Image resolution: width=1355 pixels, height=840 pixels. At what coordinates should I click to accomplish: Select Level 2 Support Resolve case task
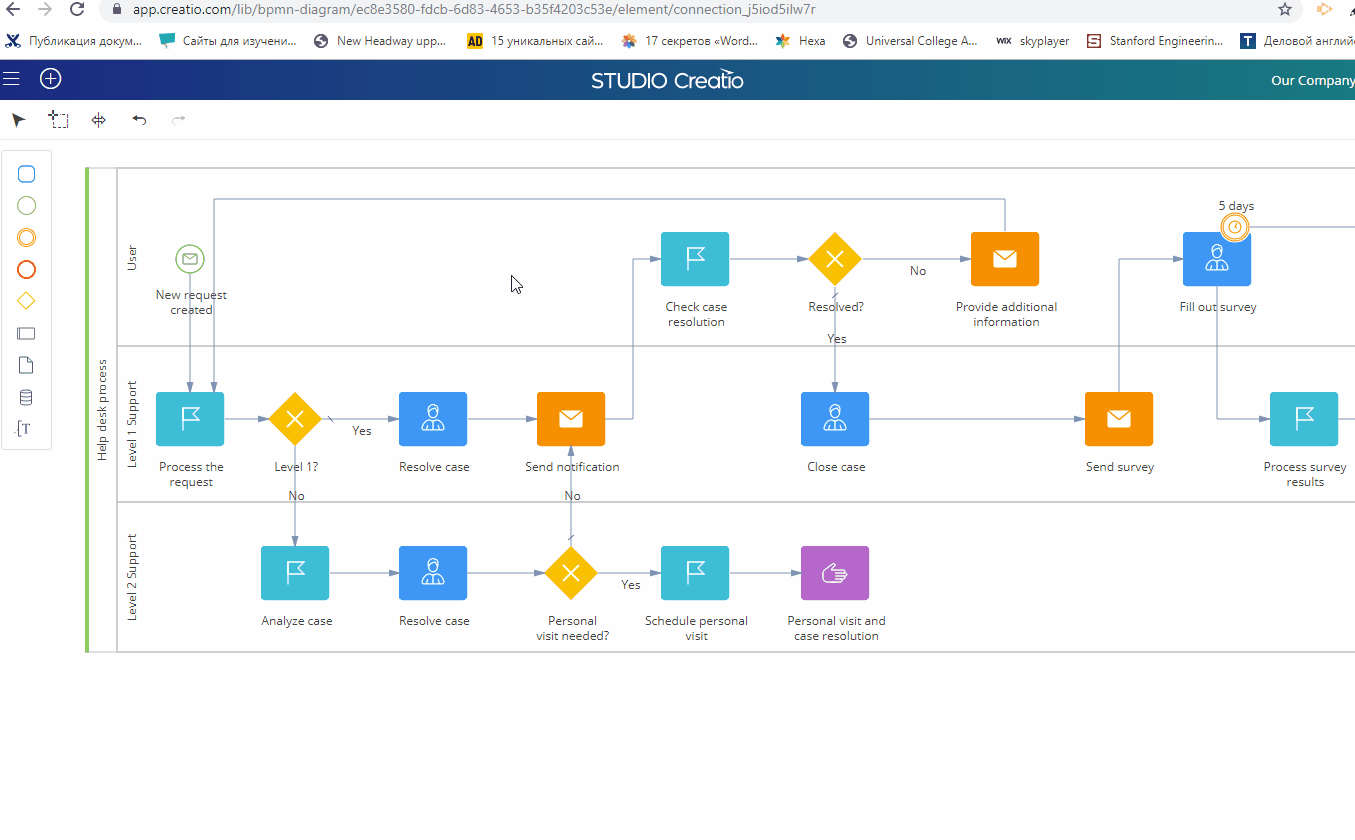tap(433, 573)
